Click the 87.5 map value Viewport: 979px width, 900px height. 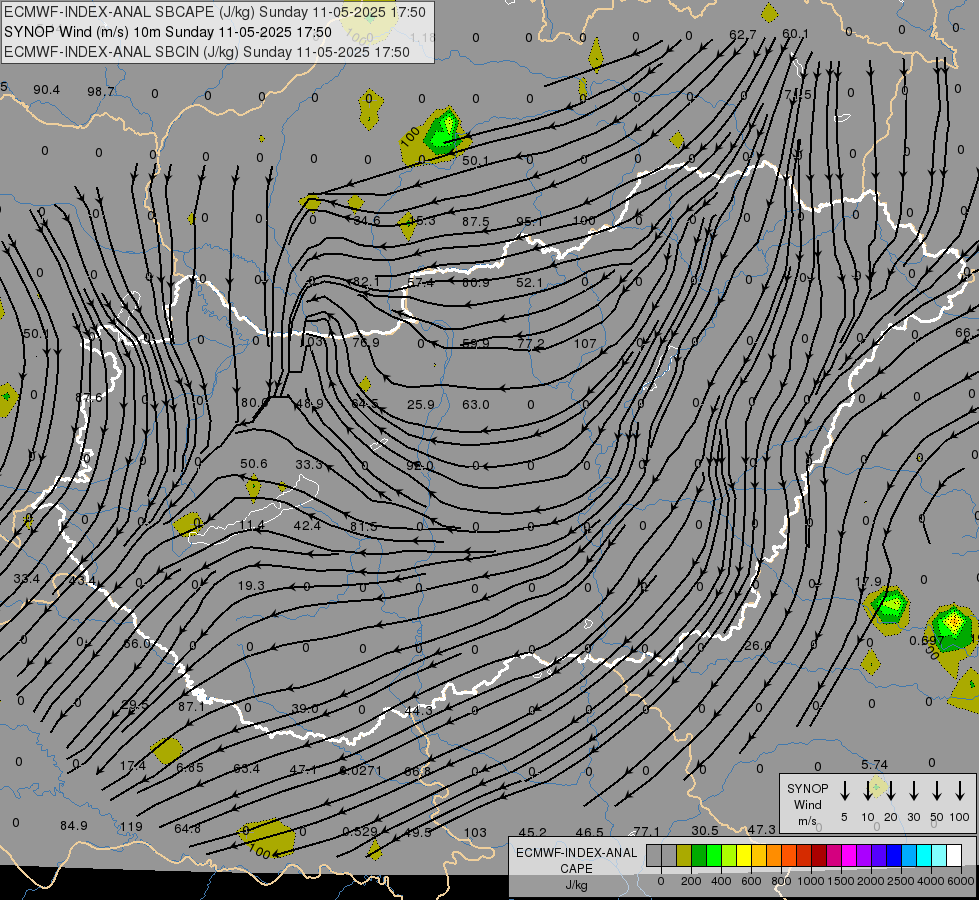click(x=476, y=222)
